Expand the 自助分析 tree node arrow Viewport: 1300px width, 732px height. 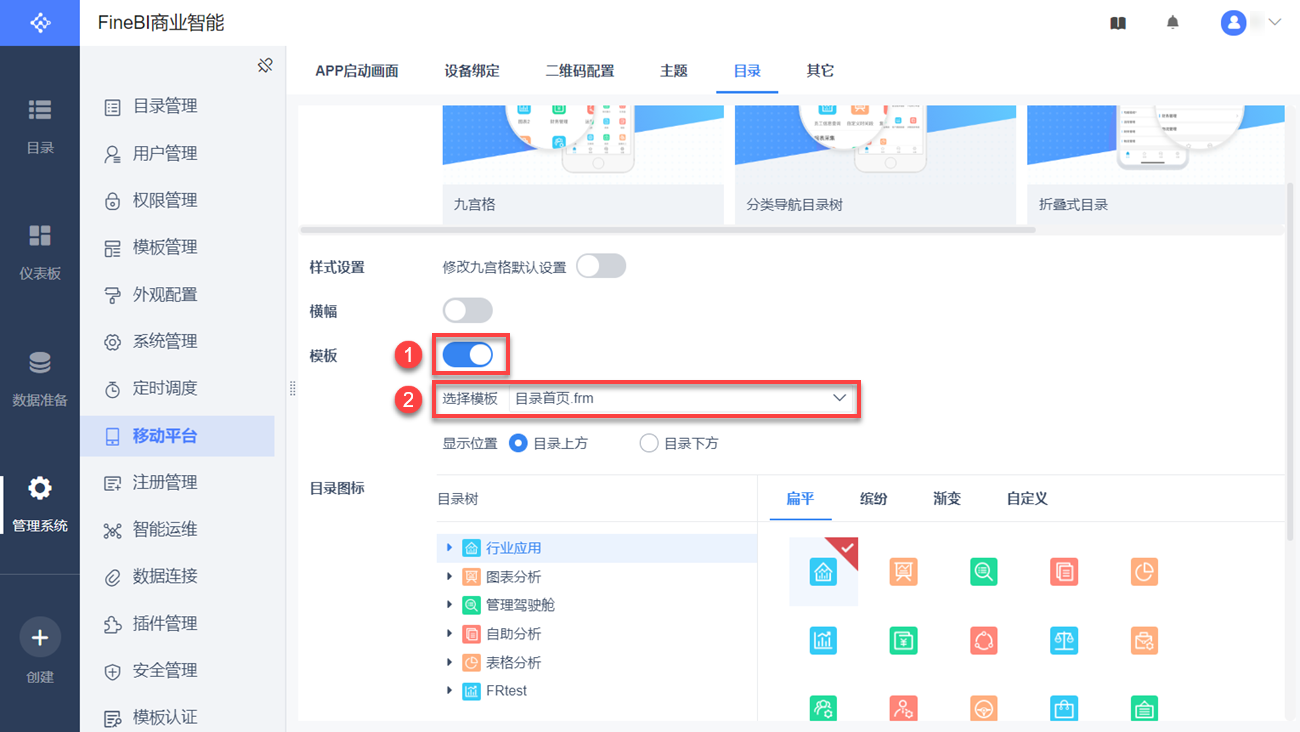click(x=450, y=633)
